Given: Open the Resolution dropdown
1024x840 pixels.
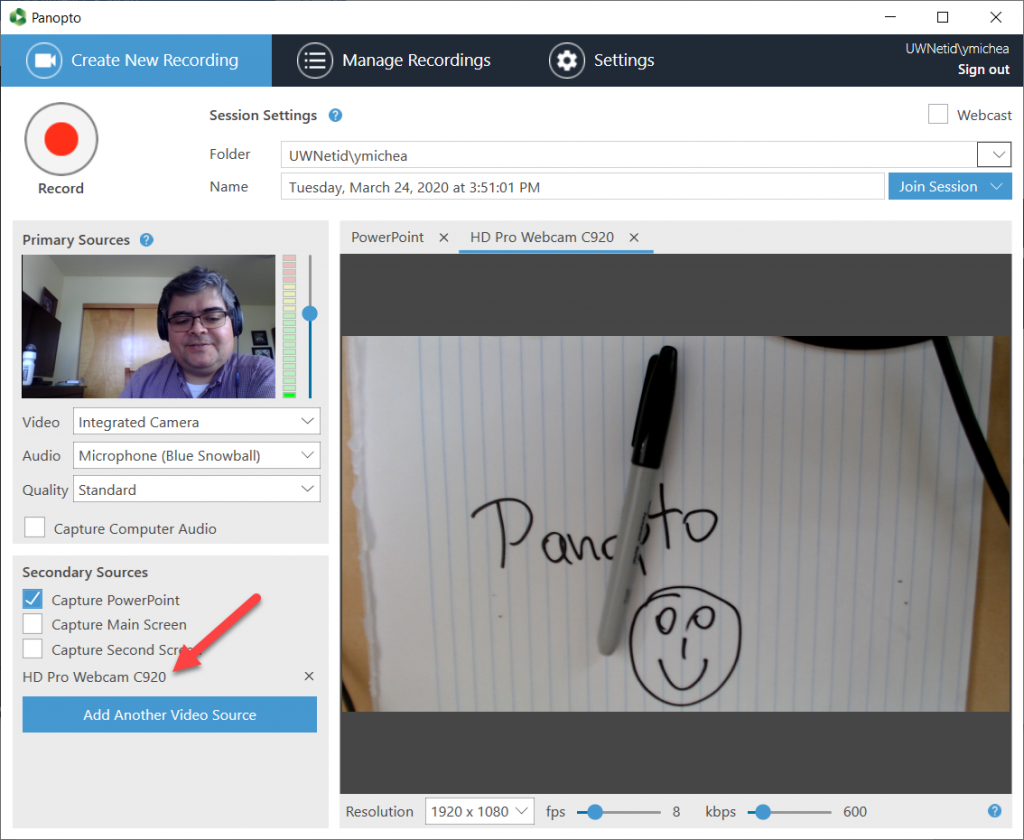Looking at the screenshot, I should [x=479, y=811].
